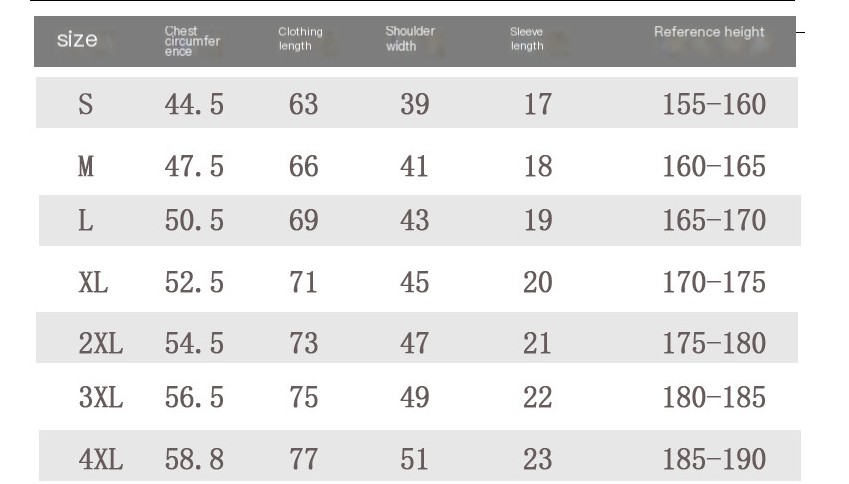Click the chest value 58.8

pos(194,460)
